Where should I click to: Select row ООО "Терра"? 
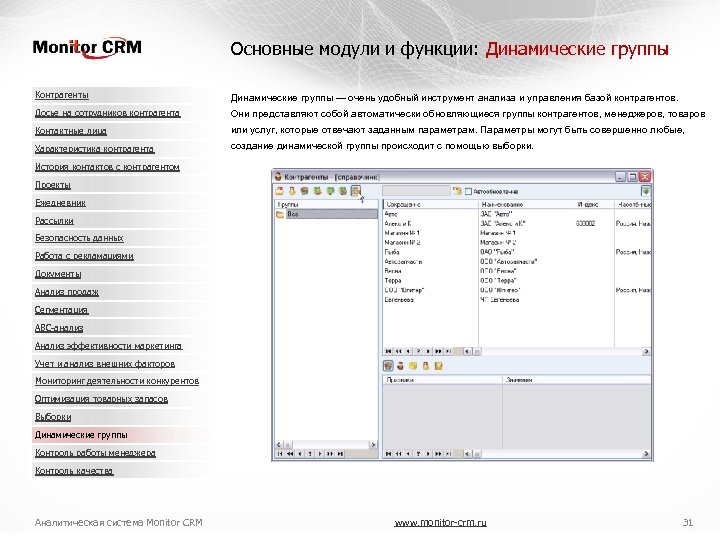coord(517,281)
